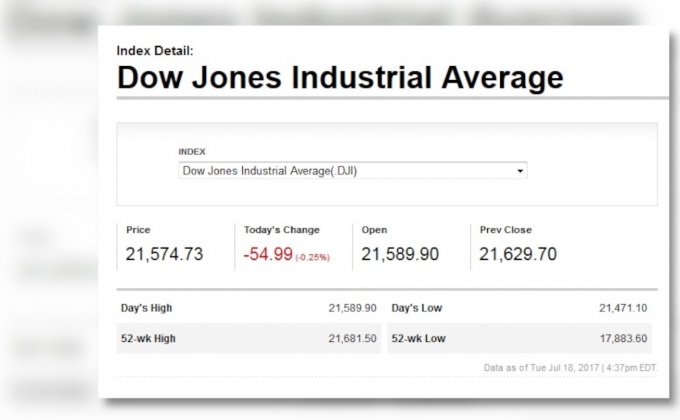
Task: Click the Prev Close value 21,629.70
Action: [x=518, y=254]
